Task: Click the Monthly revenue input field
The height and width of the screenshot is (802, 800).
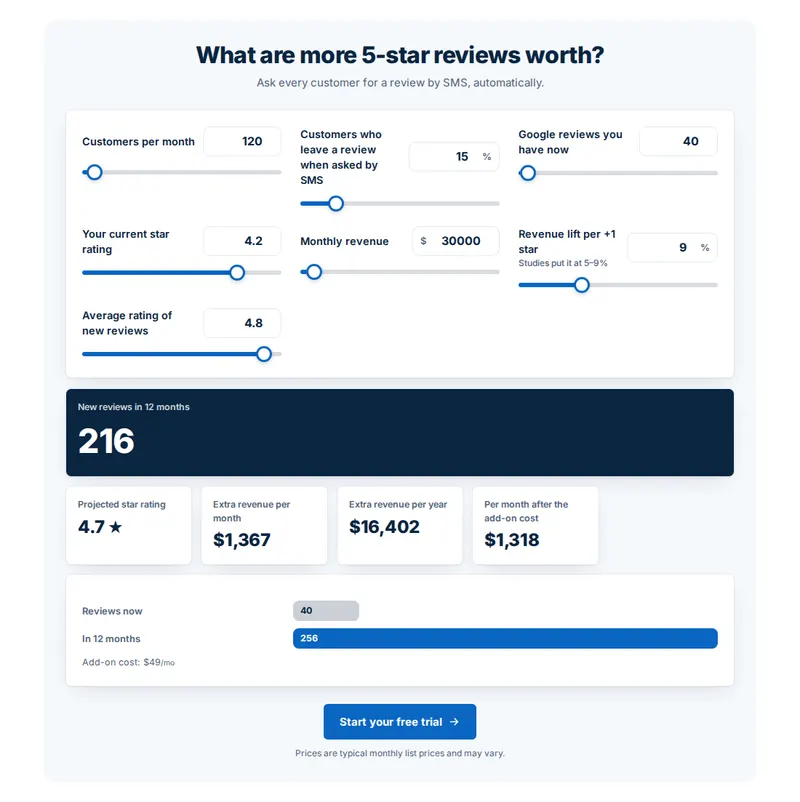Action: point(456,241)
